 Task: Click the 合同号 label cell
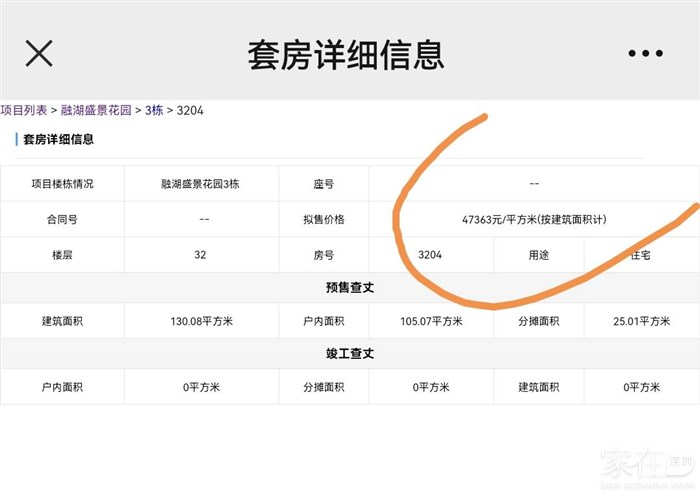(62, 219)
